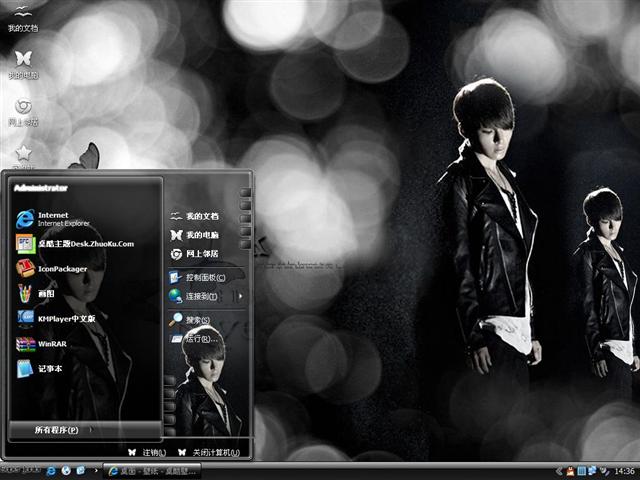Open 桌酷主题Desk.ZhuoKu.Com in Start menu
The image size is (640, 480).
75,244
